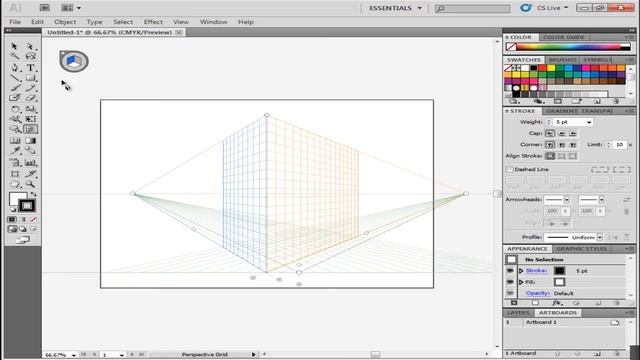The width and height of the screenshot is (640, 360).
Task: Select the Rectangle tool
Action: 30,78
